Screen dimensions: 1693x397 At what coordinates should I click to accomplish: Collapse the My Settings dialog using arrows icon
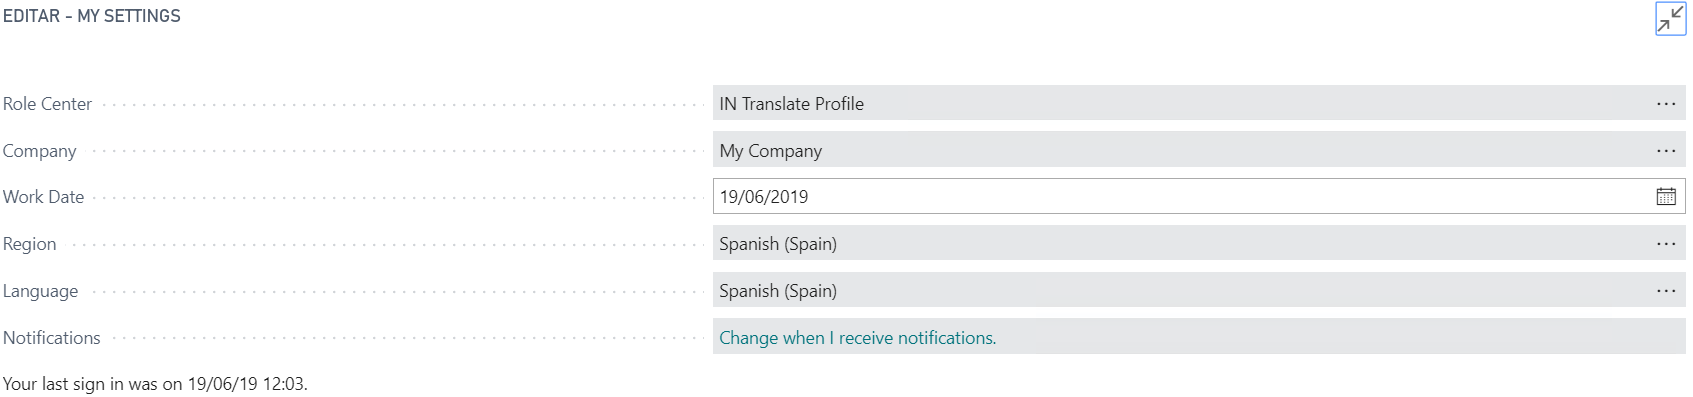click(x=1670, y=19)
